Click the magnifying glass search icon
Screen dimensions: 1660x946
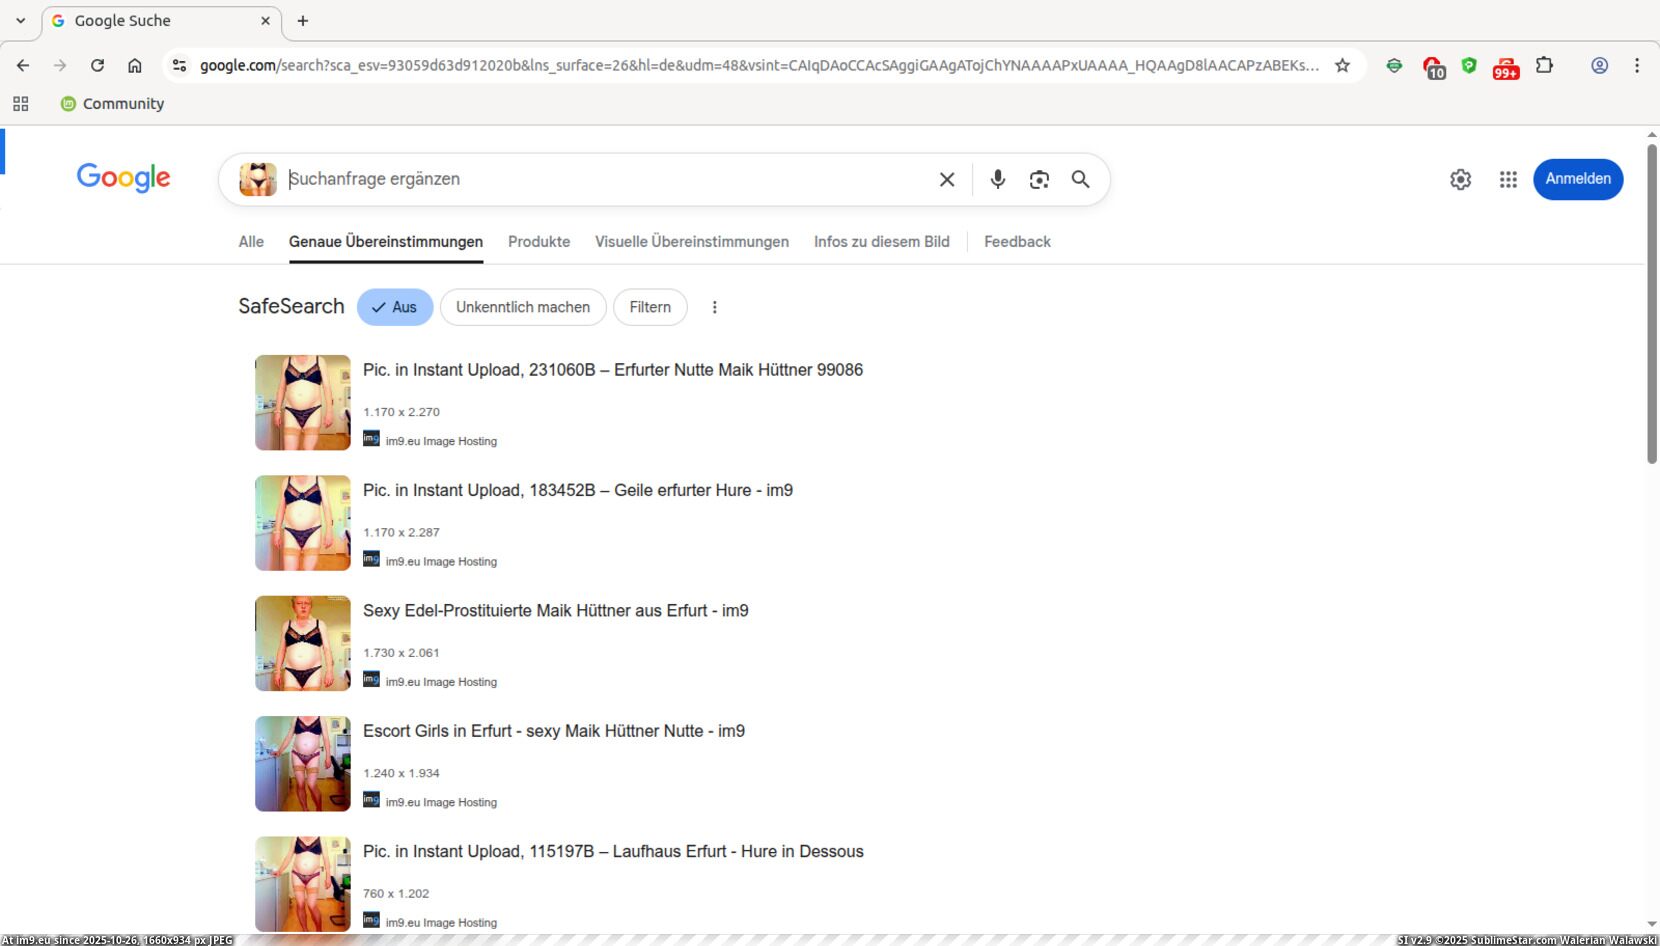pyautogui.click(x=1080, y=179)
